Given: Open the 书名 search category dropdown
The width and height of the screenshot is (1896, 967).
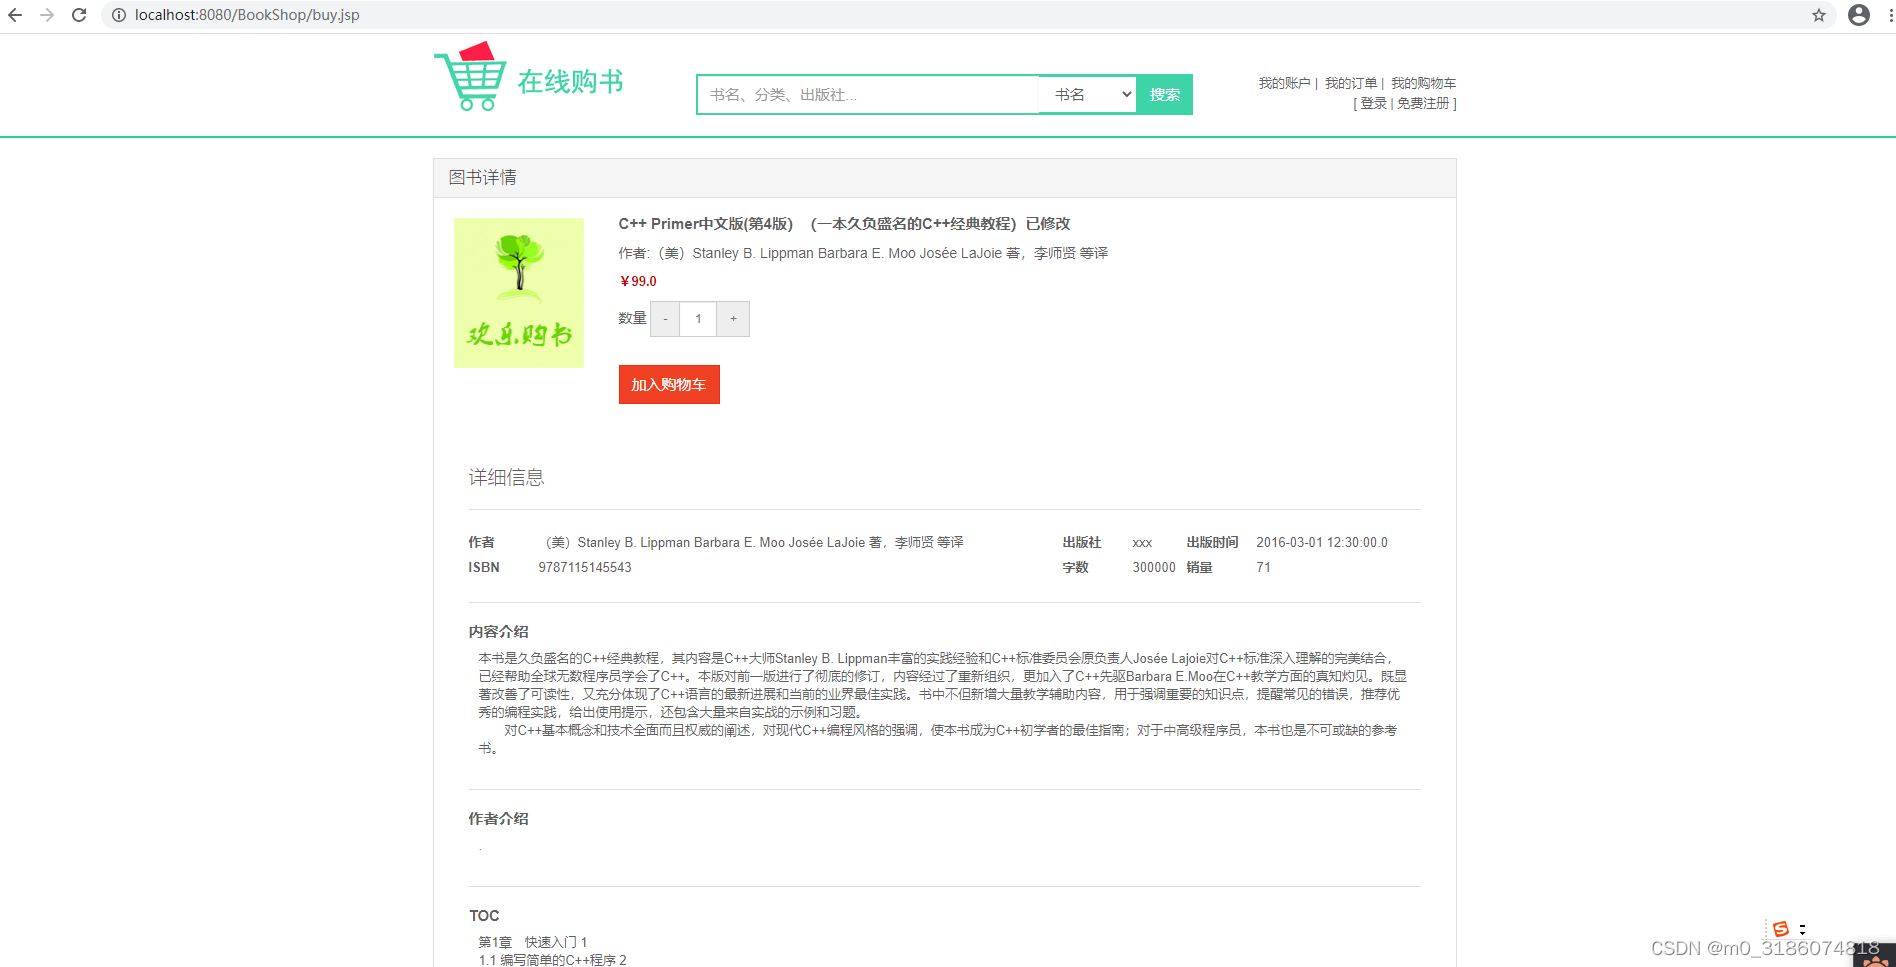Looking at the screenshot, I should (1087, 94).
